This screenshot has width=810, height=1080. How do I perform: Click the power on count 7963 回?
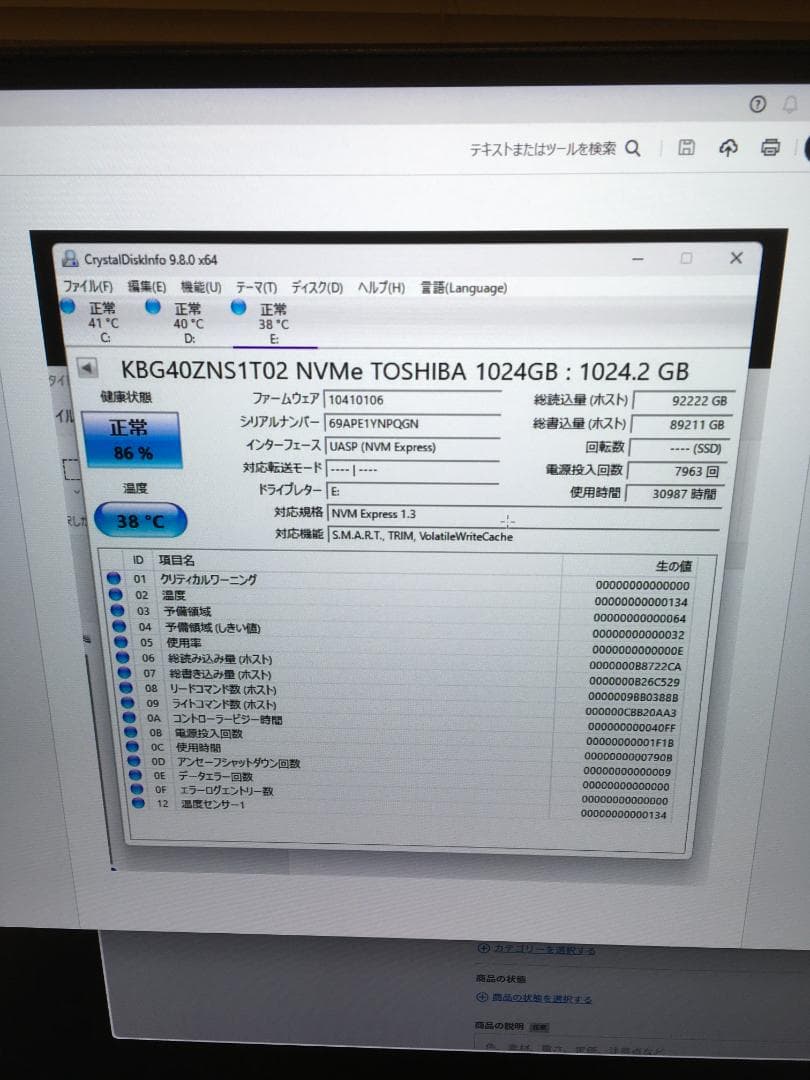pos(677,472)
